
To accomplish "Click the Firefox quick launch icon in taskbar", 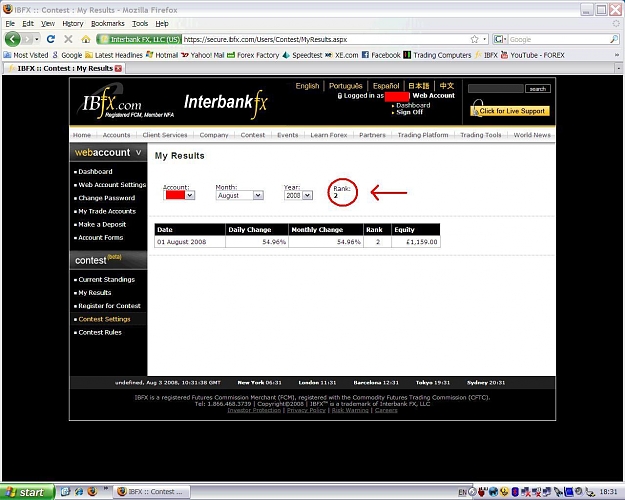I will (92, 492).
